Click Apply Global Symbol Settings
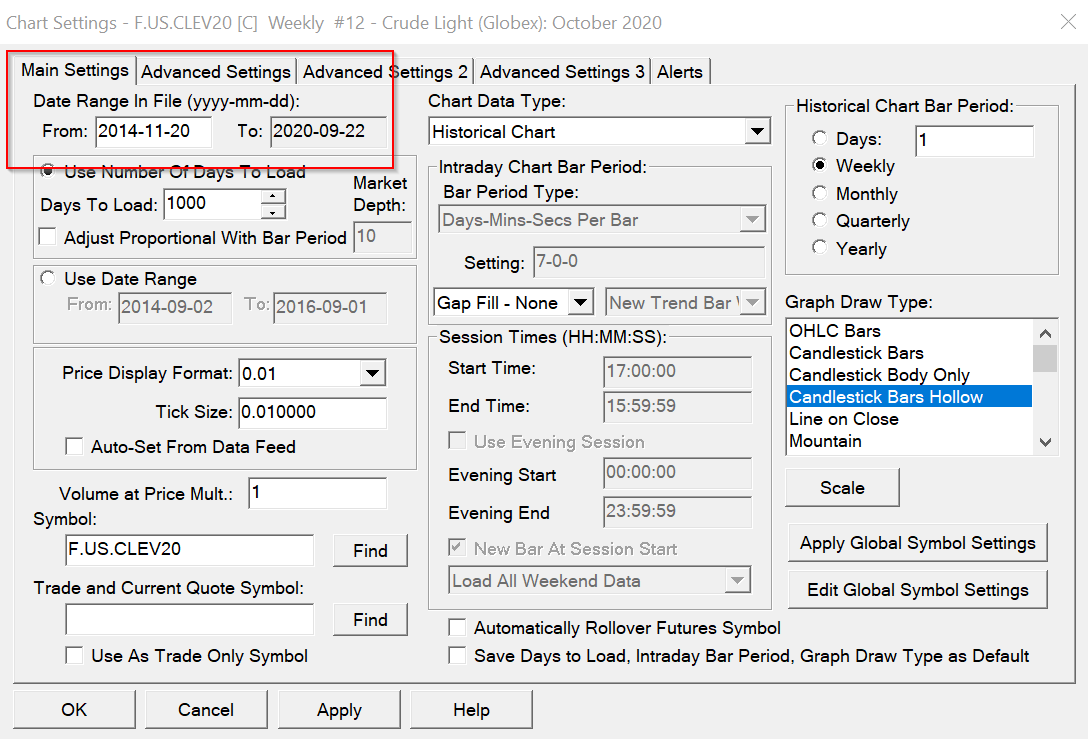Image resolution: width=1088 pixels, height=739 pixels. (x=917, y=543)
